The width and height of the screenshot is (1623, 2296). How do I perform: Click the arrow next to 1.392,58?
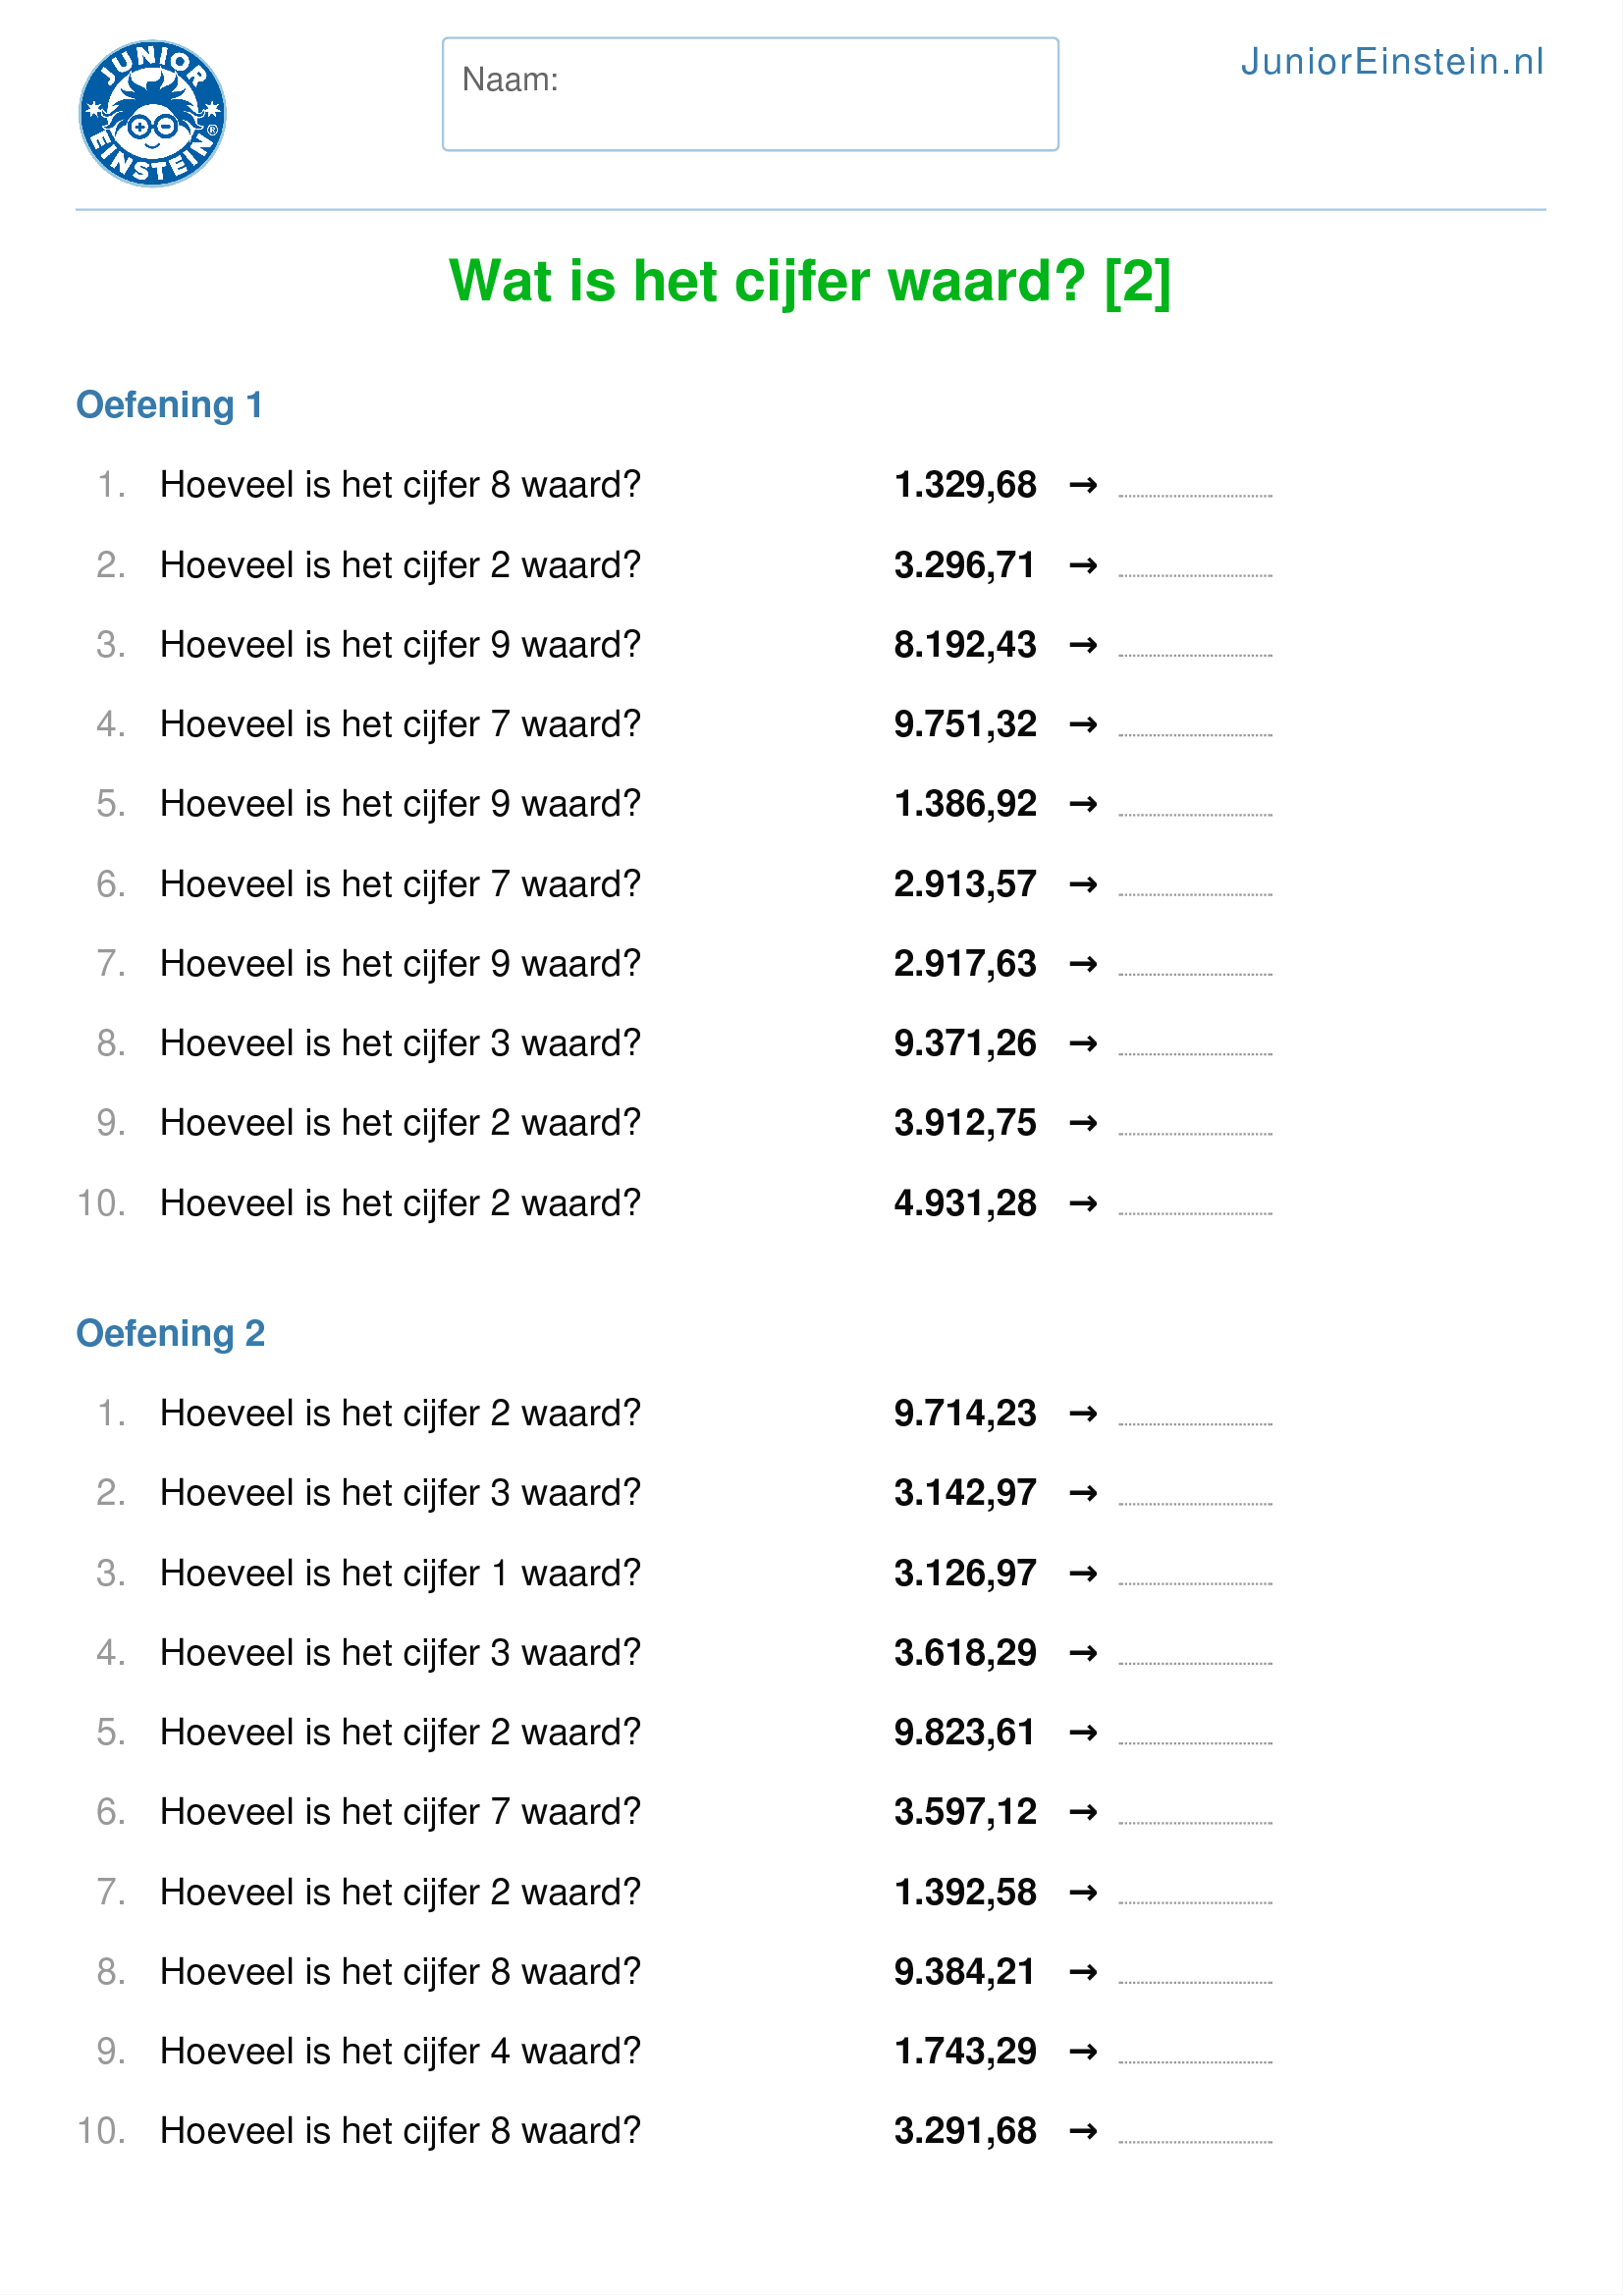point(1083,1893)
